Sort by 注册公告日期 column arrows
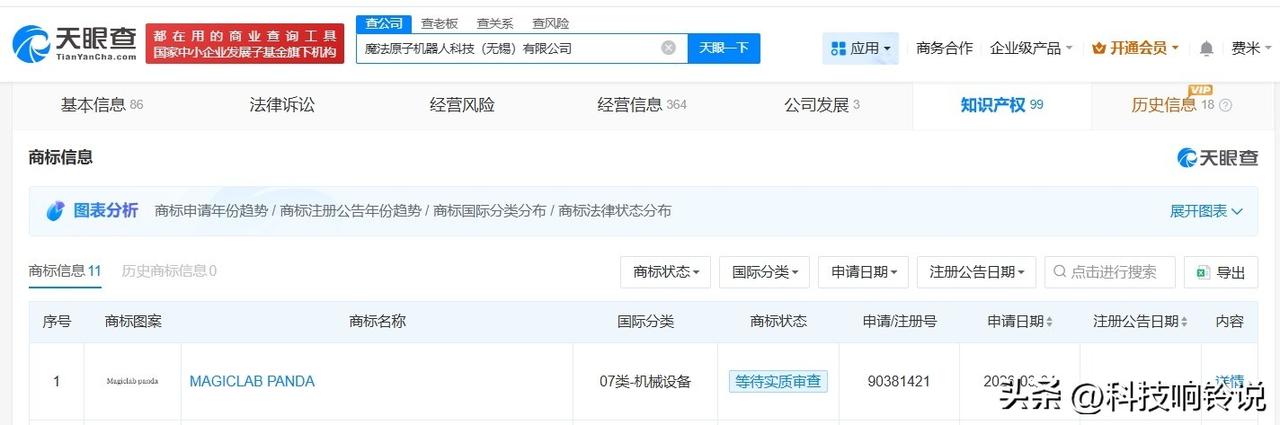The image size is (1280, 425). pyautogui.click(x=1184, y=322)
